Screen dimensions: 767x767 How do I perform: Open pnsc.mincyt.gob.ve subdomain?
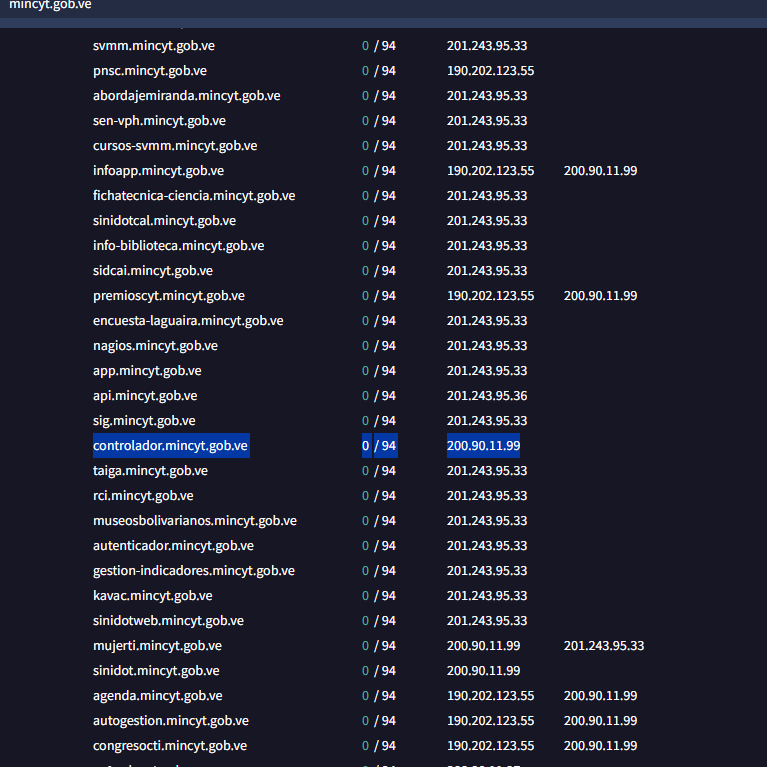[x=150, y=70]
